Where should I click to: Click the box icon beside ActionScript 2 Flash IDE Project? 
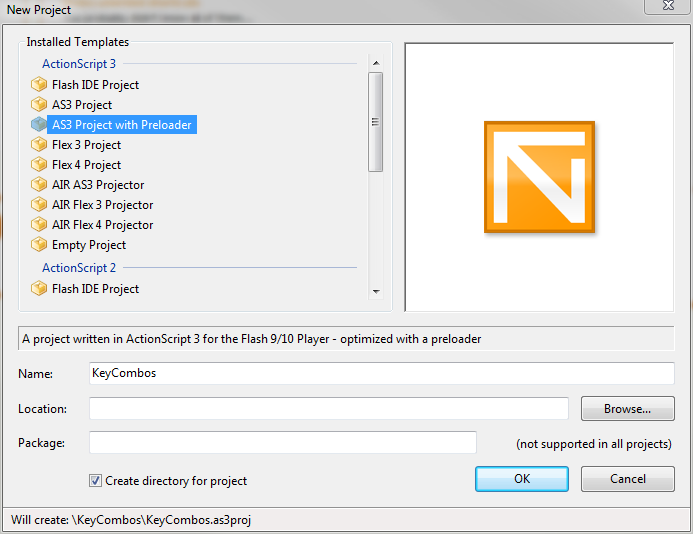39,288
